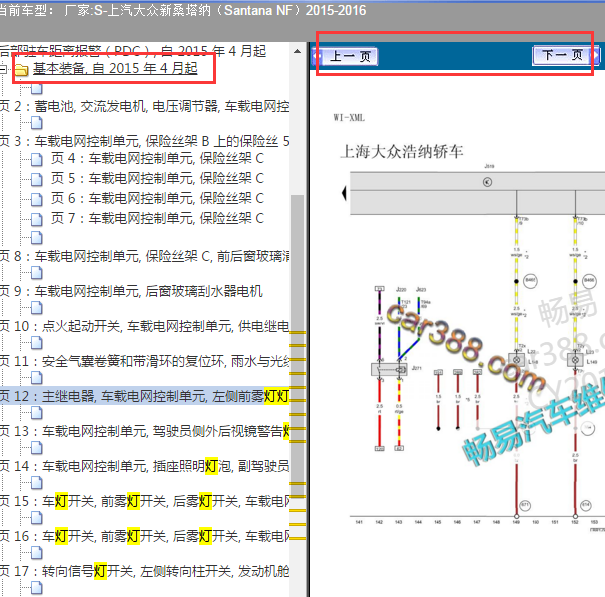Open 页 17 : 转向信号灯开关 entry
The height and width of the screenshot is (597, 605).
pyautogui.click(x=144, y=572)
